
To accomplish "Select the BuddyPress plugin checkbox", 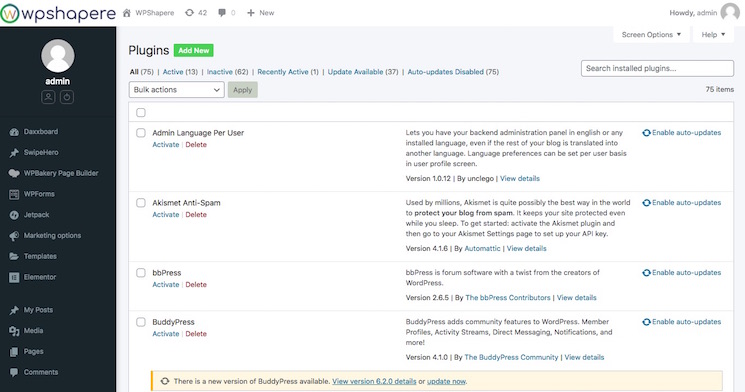I will pos(141,322).
